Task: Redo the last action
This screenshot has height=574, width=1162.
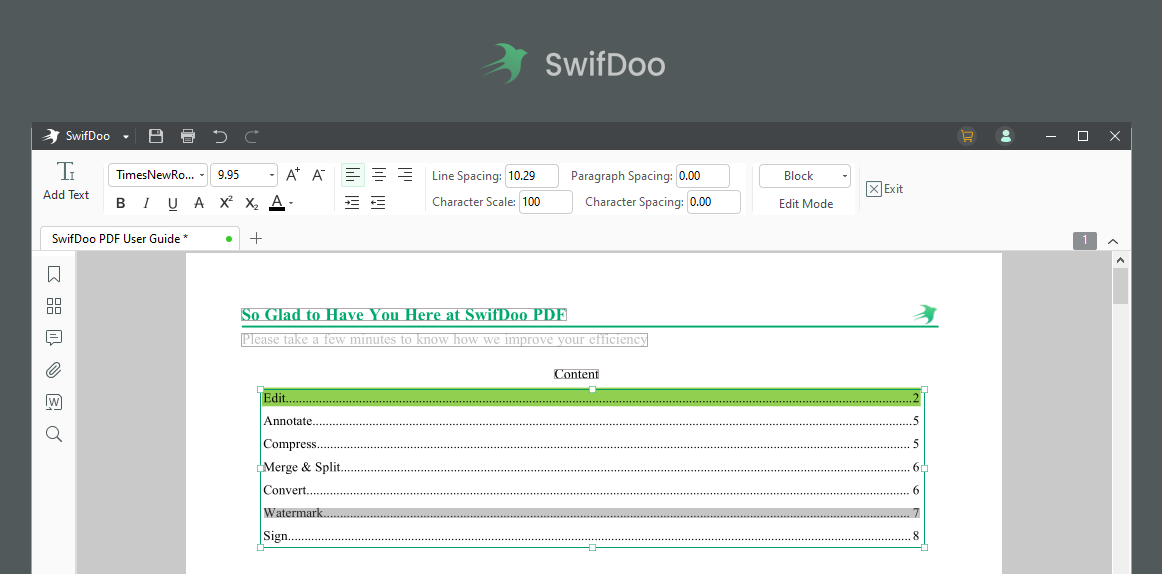Action: click(252, 136)
